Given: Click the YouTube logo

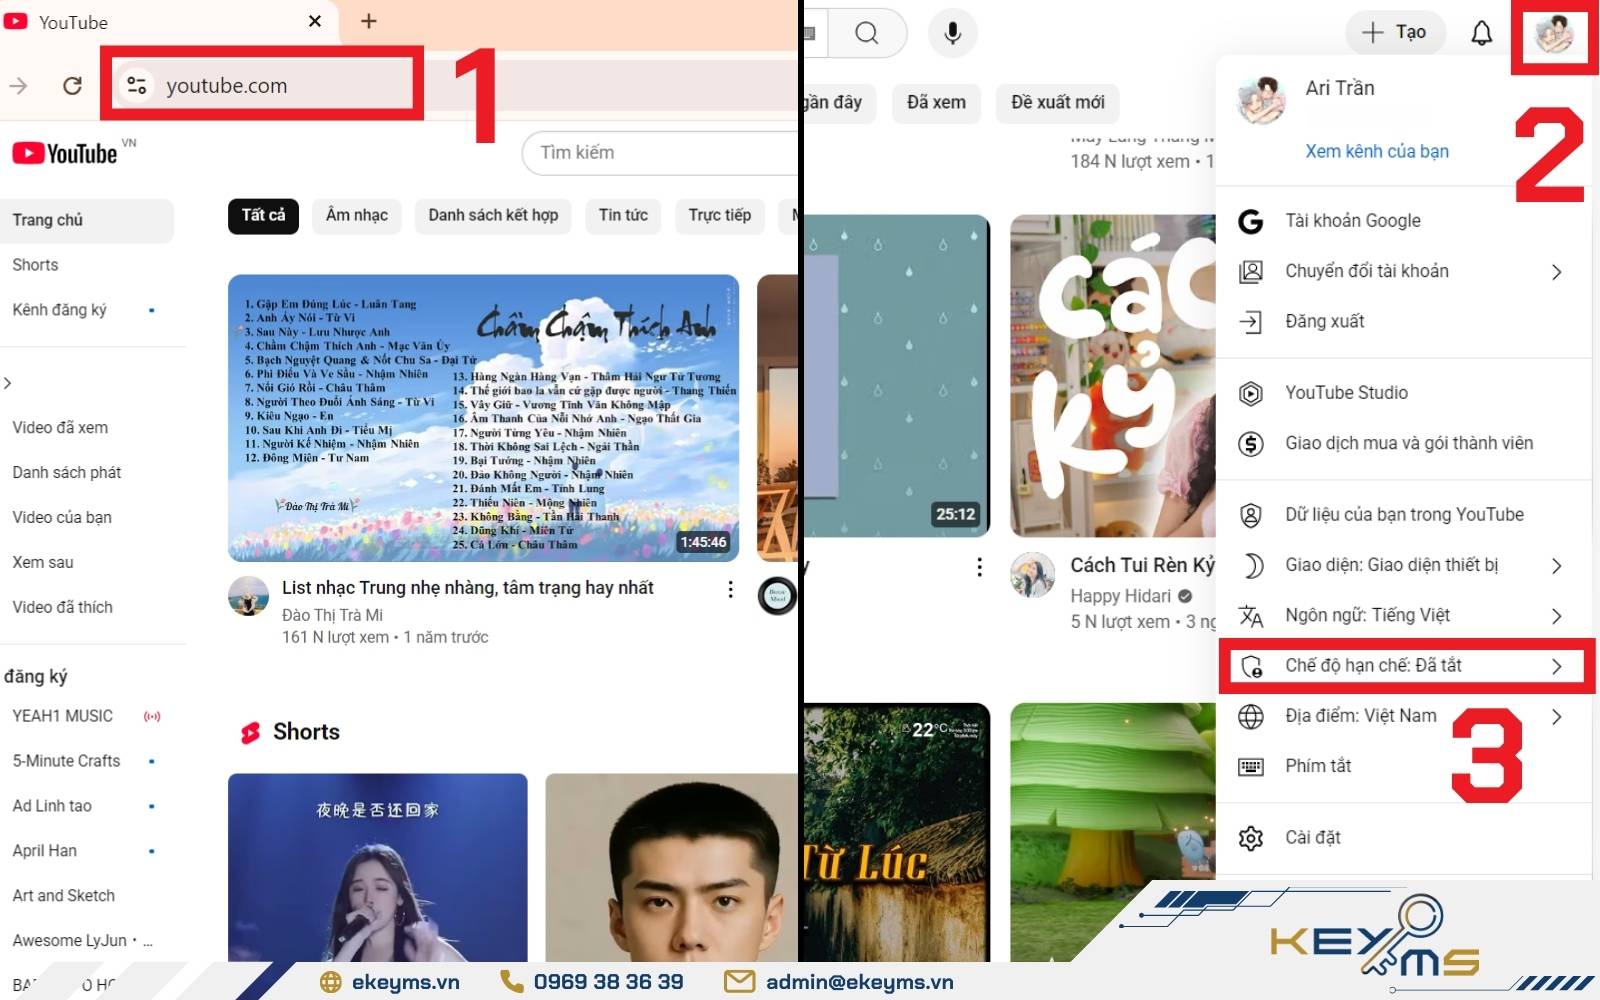Looking at the screenshot, I should coord(66,153).
